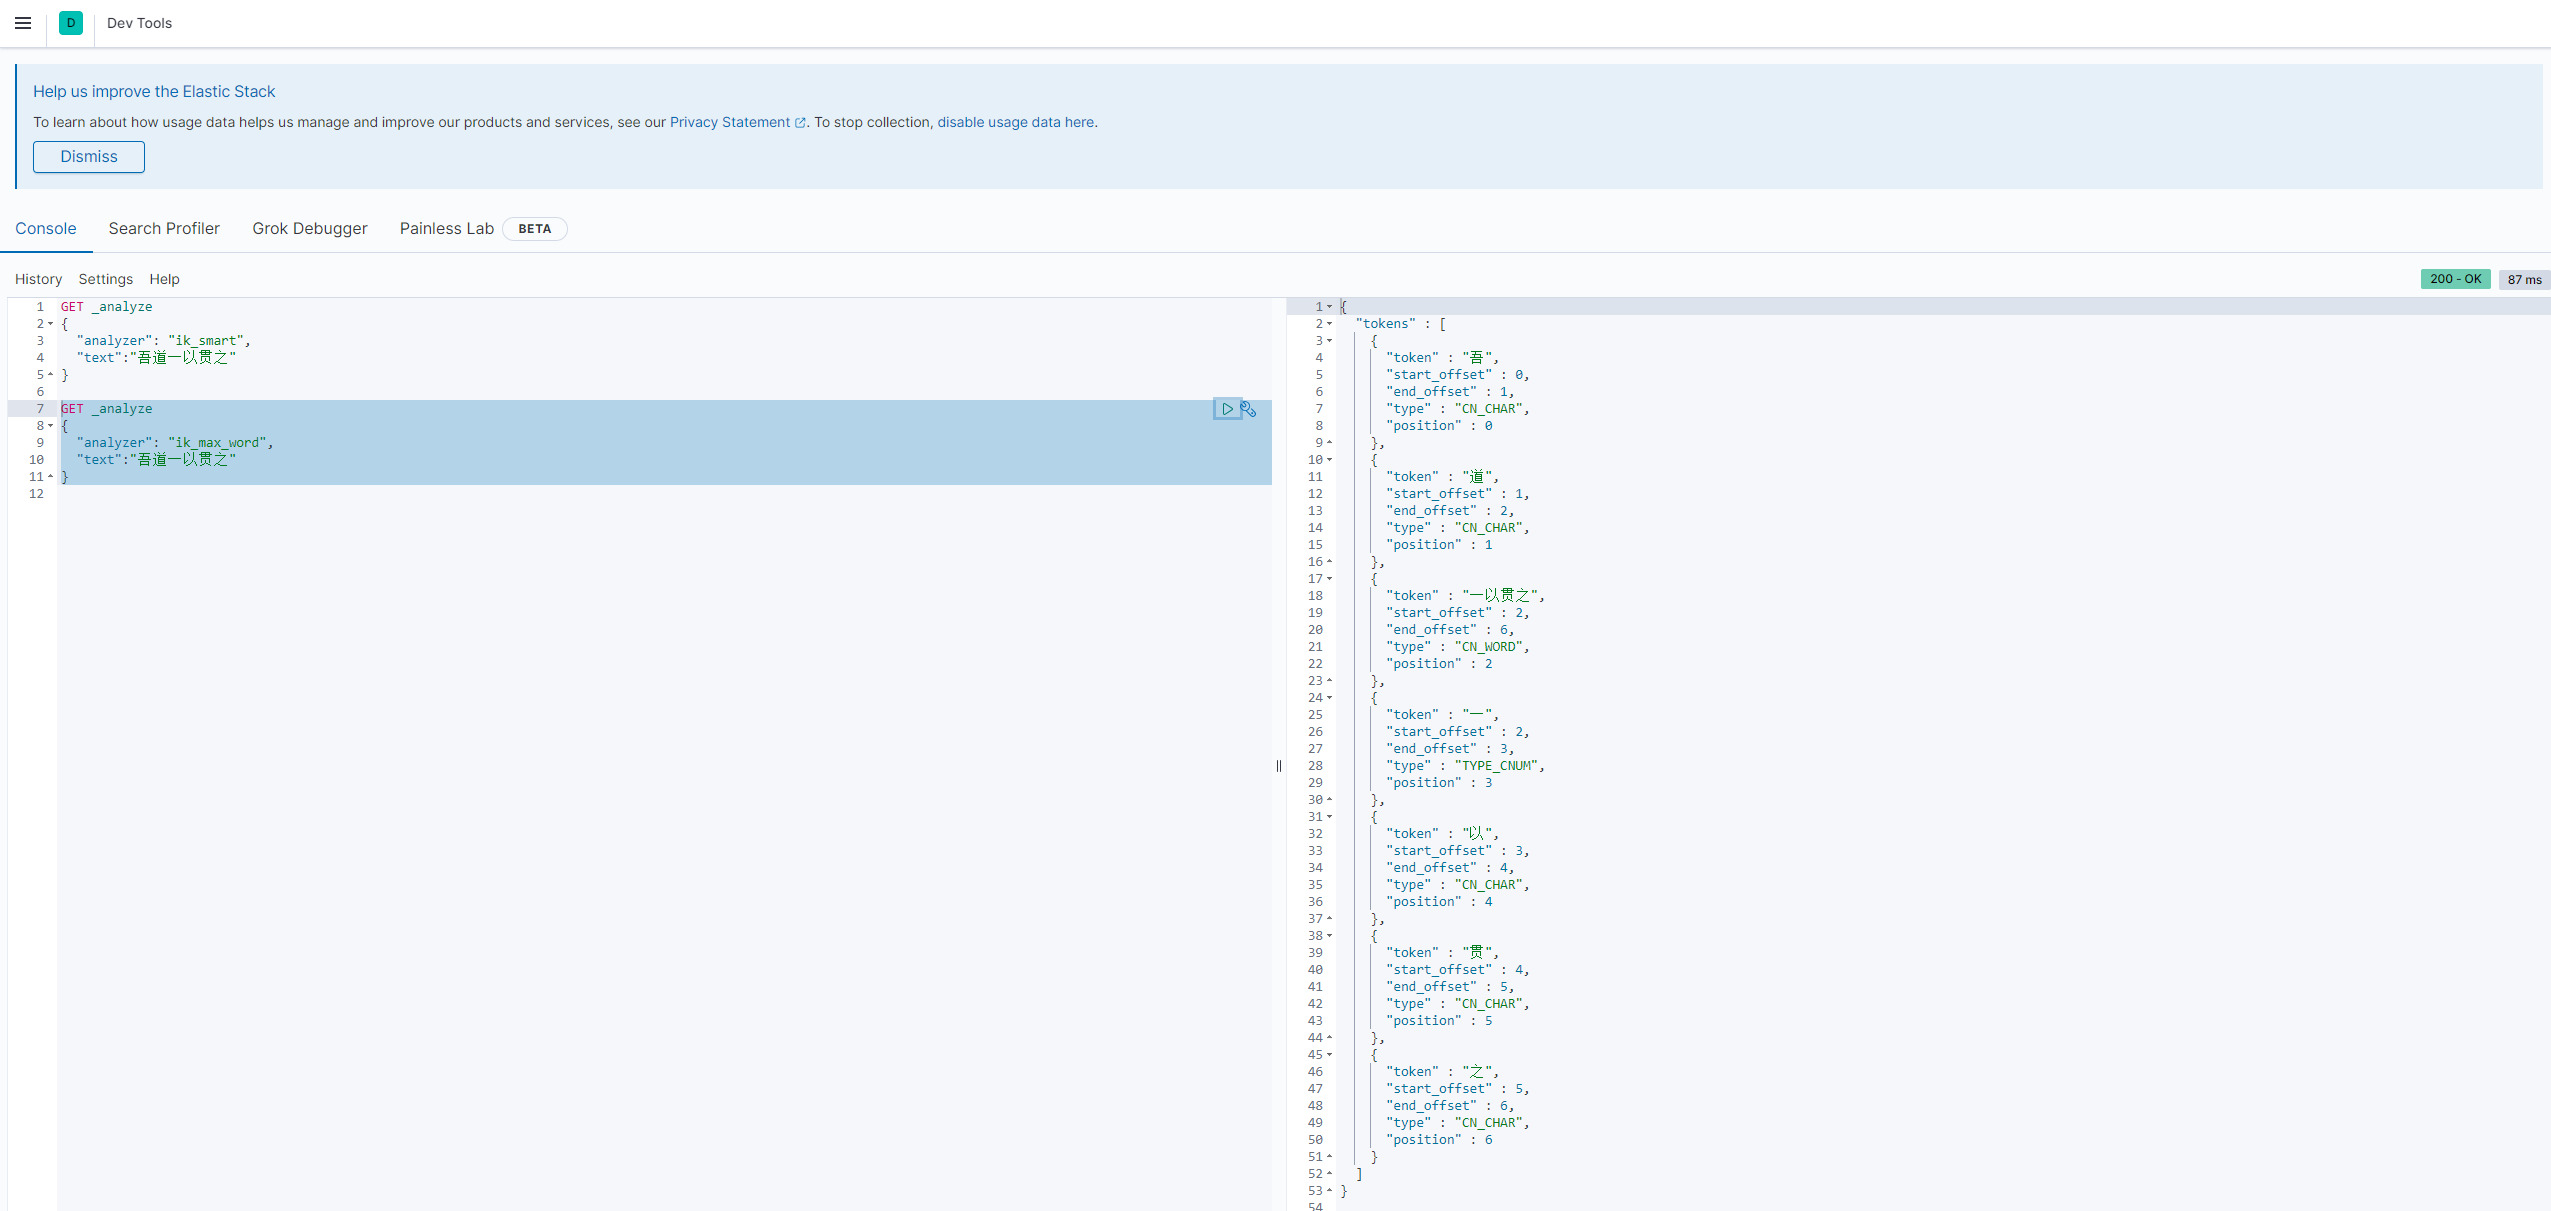Open the Painless Lab tab
The height and width of the screenshot is (1211, 2551).
coord(447,229)
